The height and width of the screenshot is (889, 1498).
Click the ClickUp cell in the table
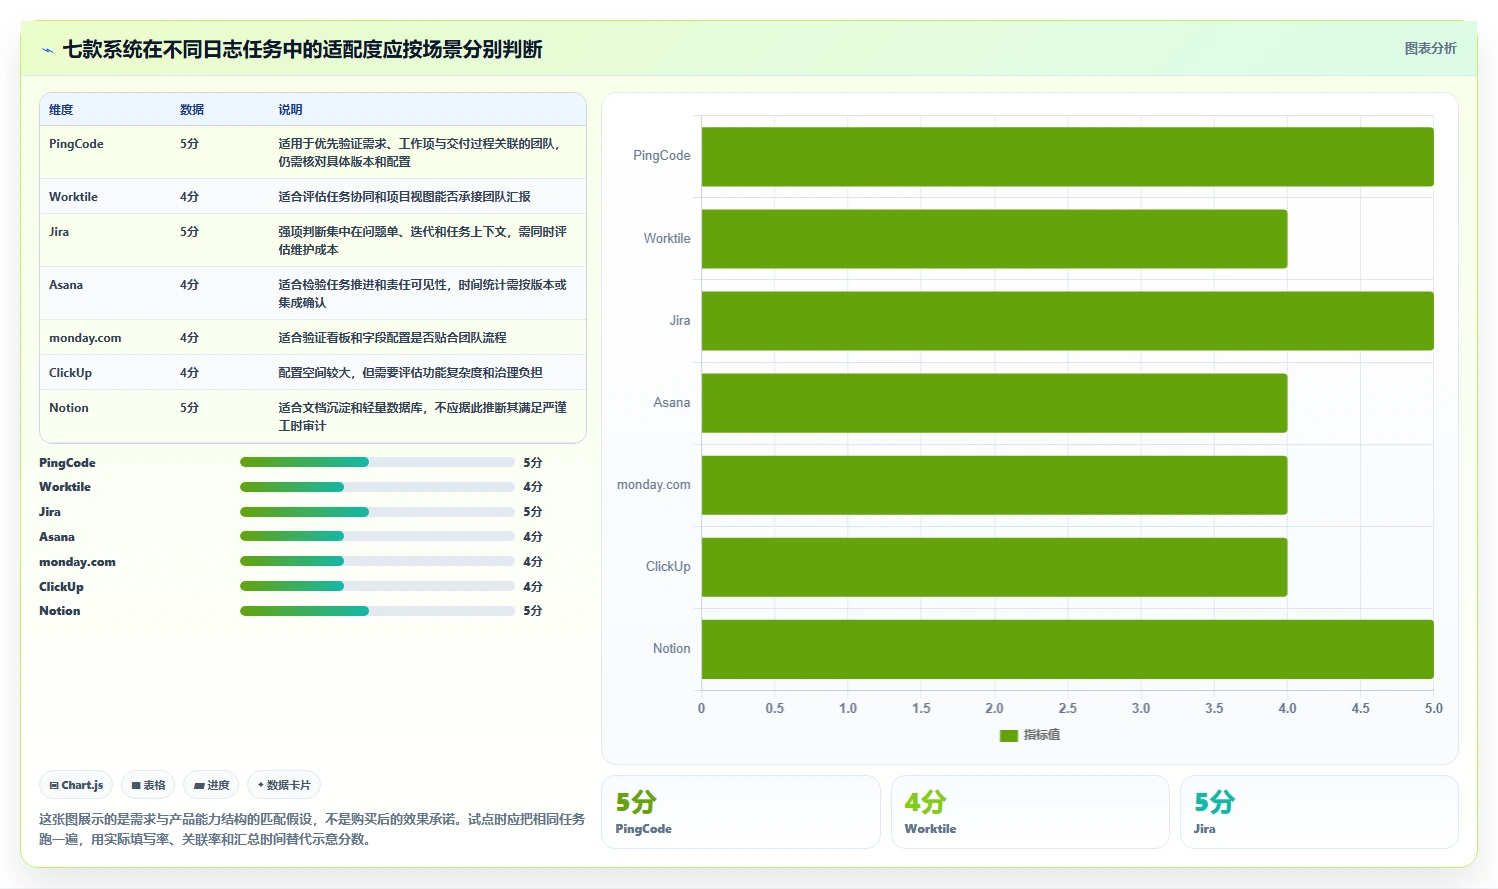70,373
